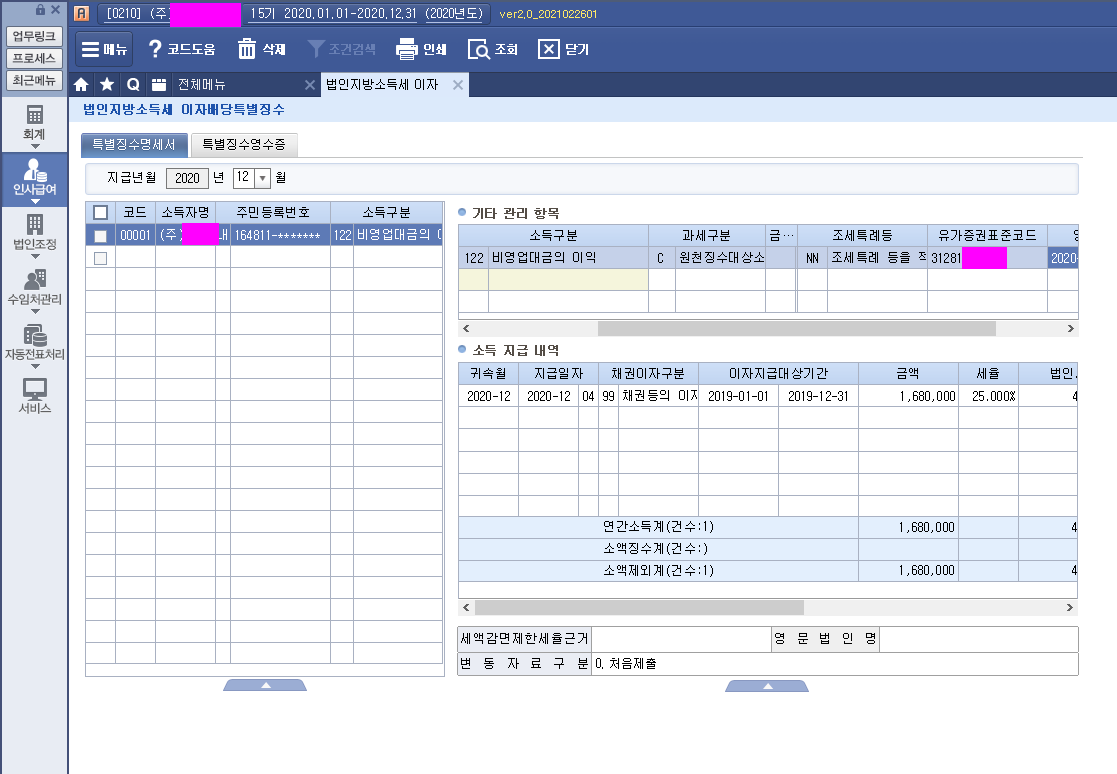
Task: Select the 164811-******** resident number cell
Action: (280, 236)
